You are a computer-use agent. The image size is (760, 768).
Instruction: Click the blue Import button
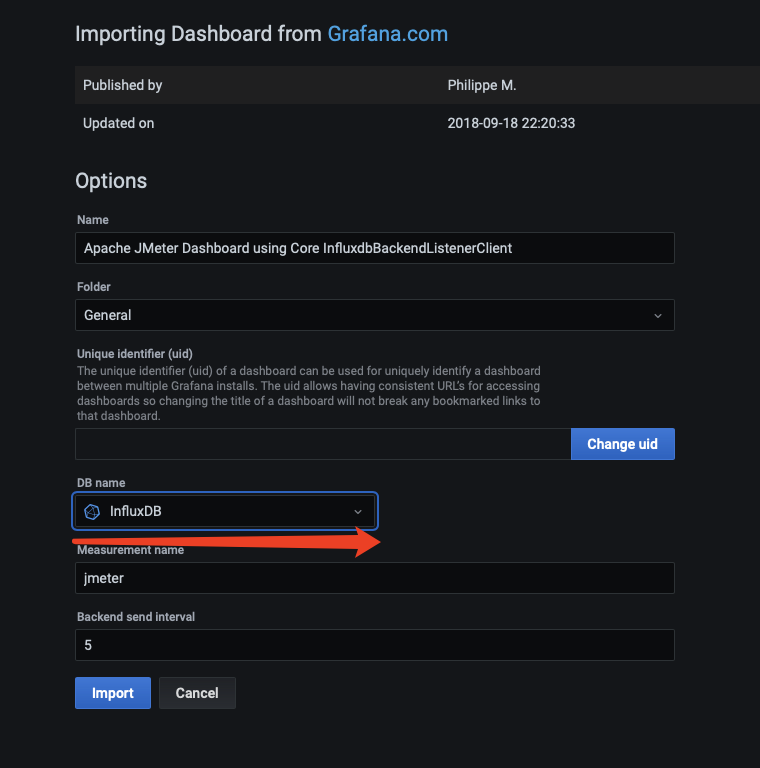click(112, 693)
